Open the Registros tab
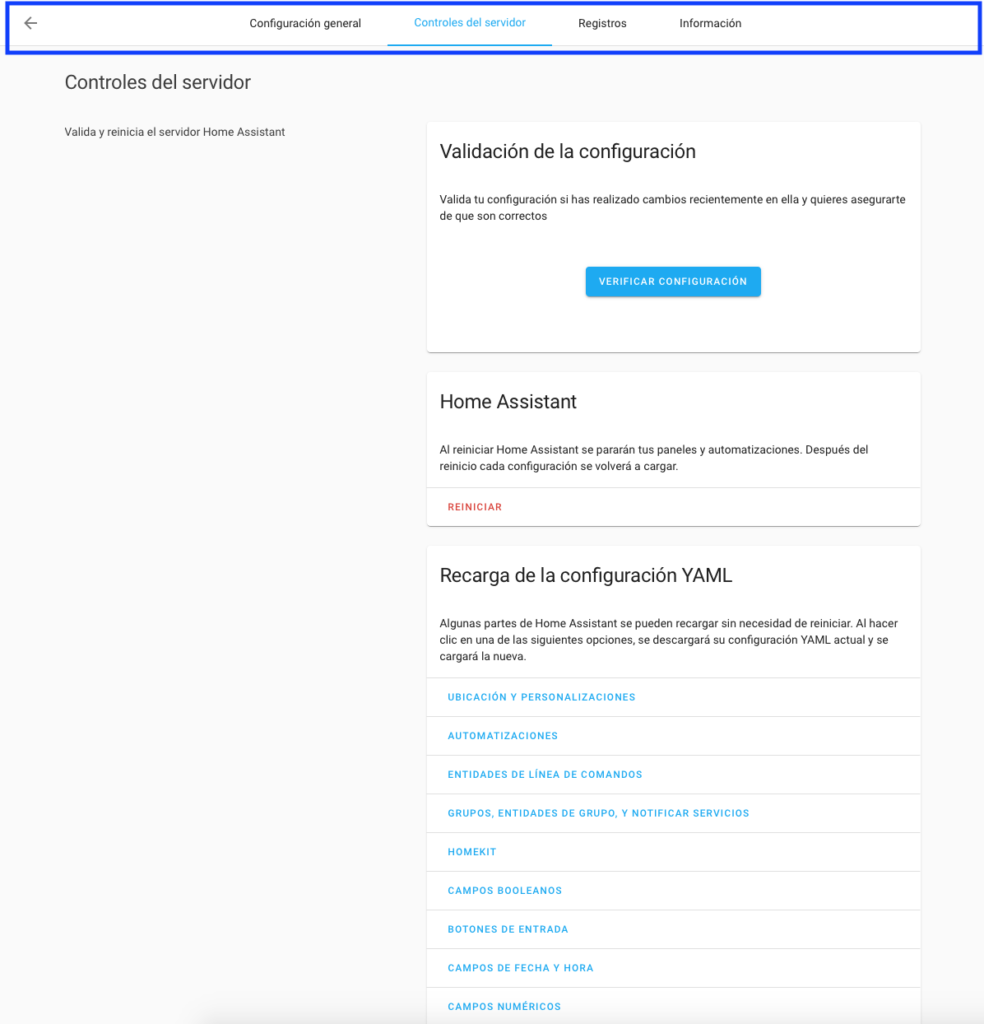The height and width of the screenshot is (1024, 984). 602,23
